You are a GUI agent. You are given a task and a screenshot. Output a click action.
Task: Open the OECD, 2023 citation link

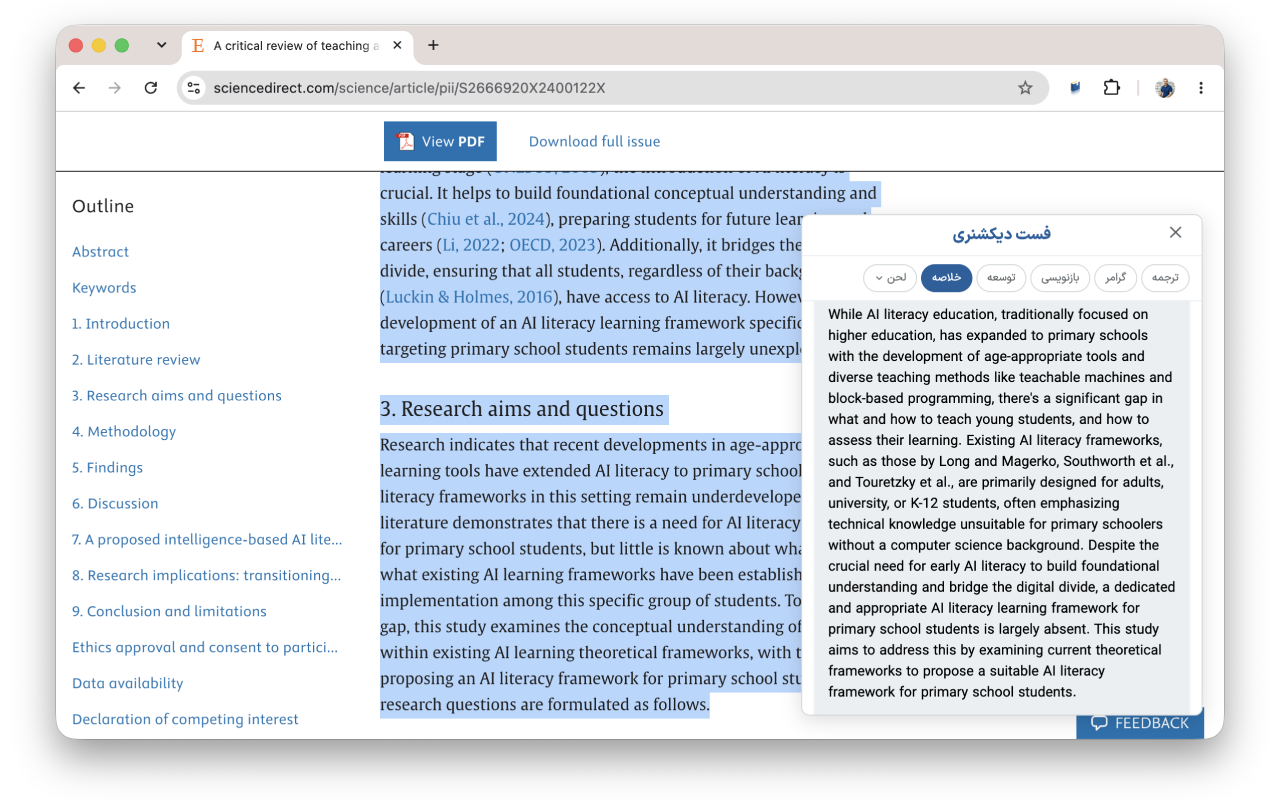(551, 245)
